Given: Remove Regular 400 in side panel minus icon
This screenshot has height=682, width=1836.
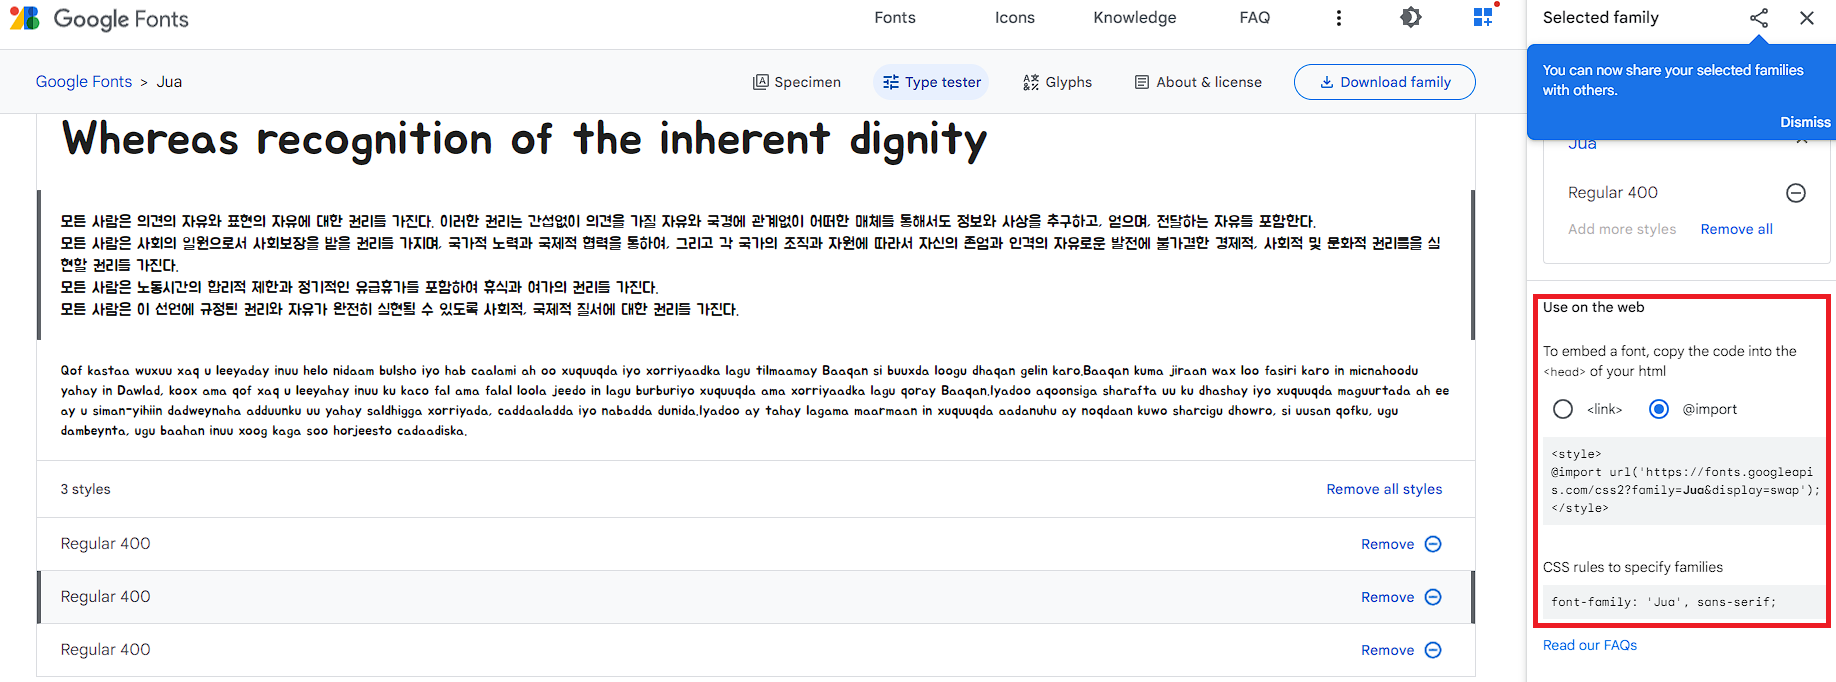Looking at the screenshot, I should point(1796,193).
